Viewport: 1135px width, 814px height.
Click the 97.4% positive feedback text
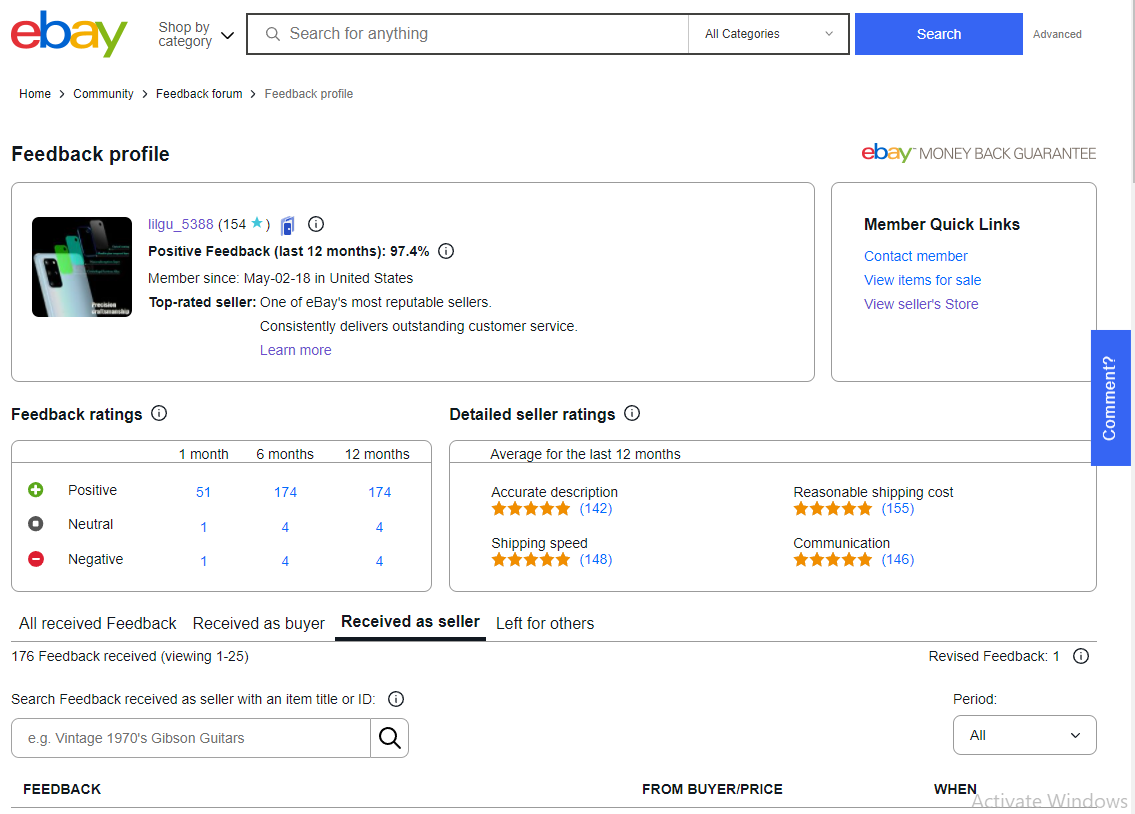[x=410, y=251]
